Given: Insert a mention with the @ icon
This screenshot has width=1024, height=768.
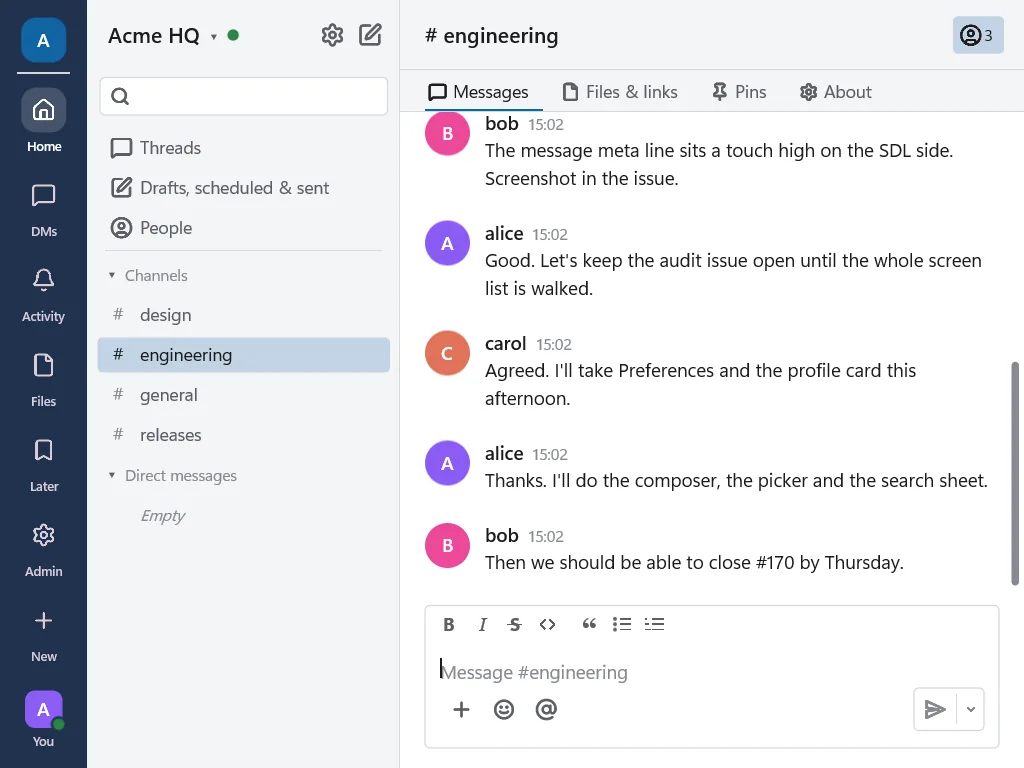Looking at the screenshot, I should point(546,709).
